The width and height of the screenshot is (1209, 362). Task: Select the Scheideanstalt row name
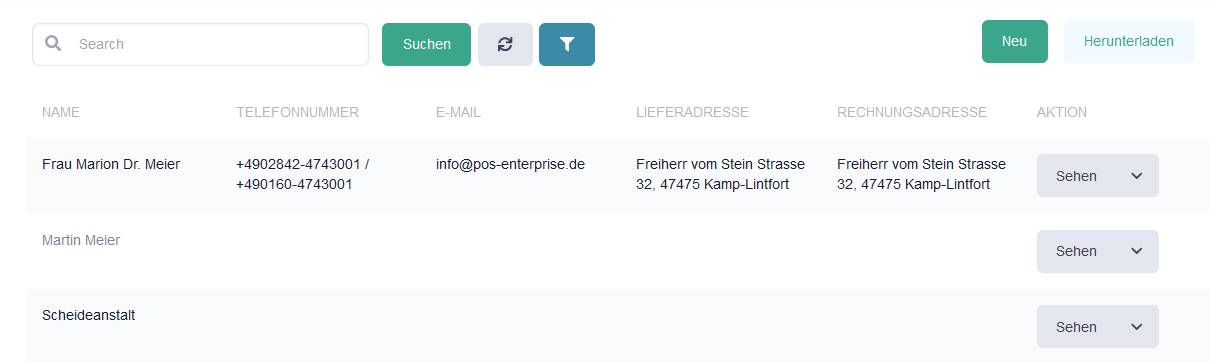point(89,315)
